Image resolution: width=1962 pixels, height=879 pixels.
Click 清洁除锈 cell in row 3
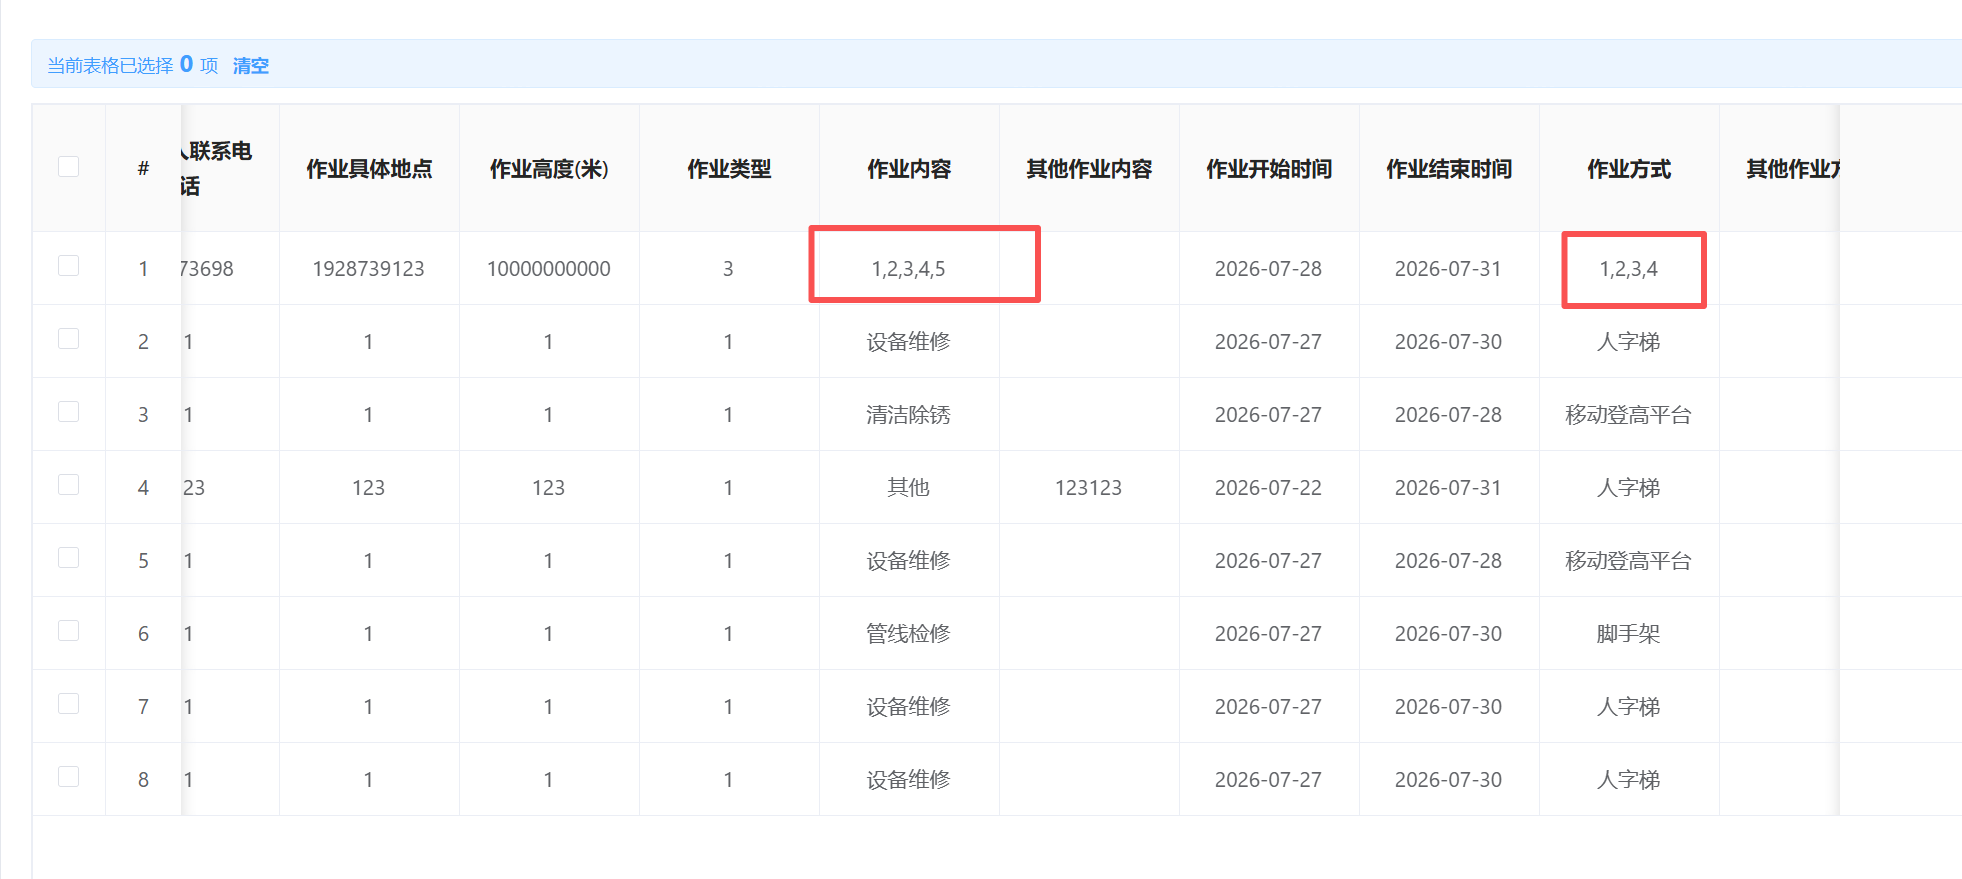908,415
